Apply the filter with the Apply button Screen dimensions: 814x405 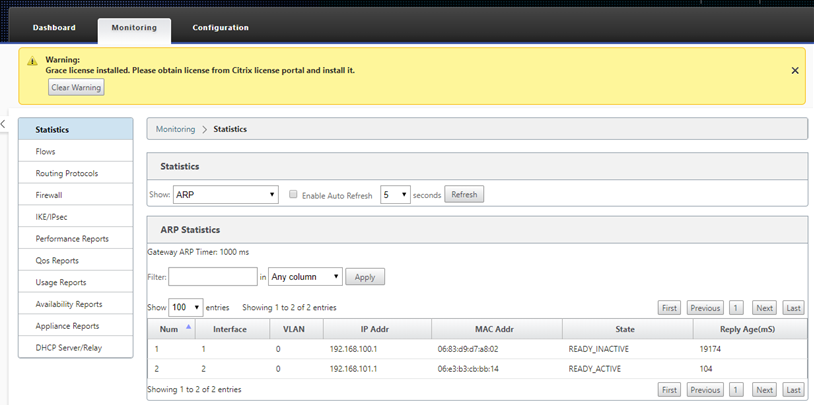point(365,277)
